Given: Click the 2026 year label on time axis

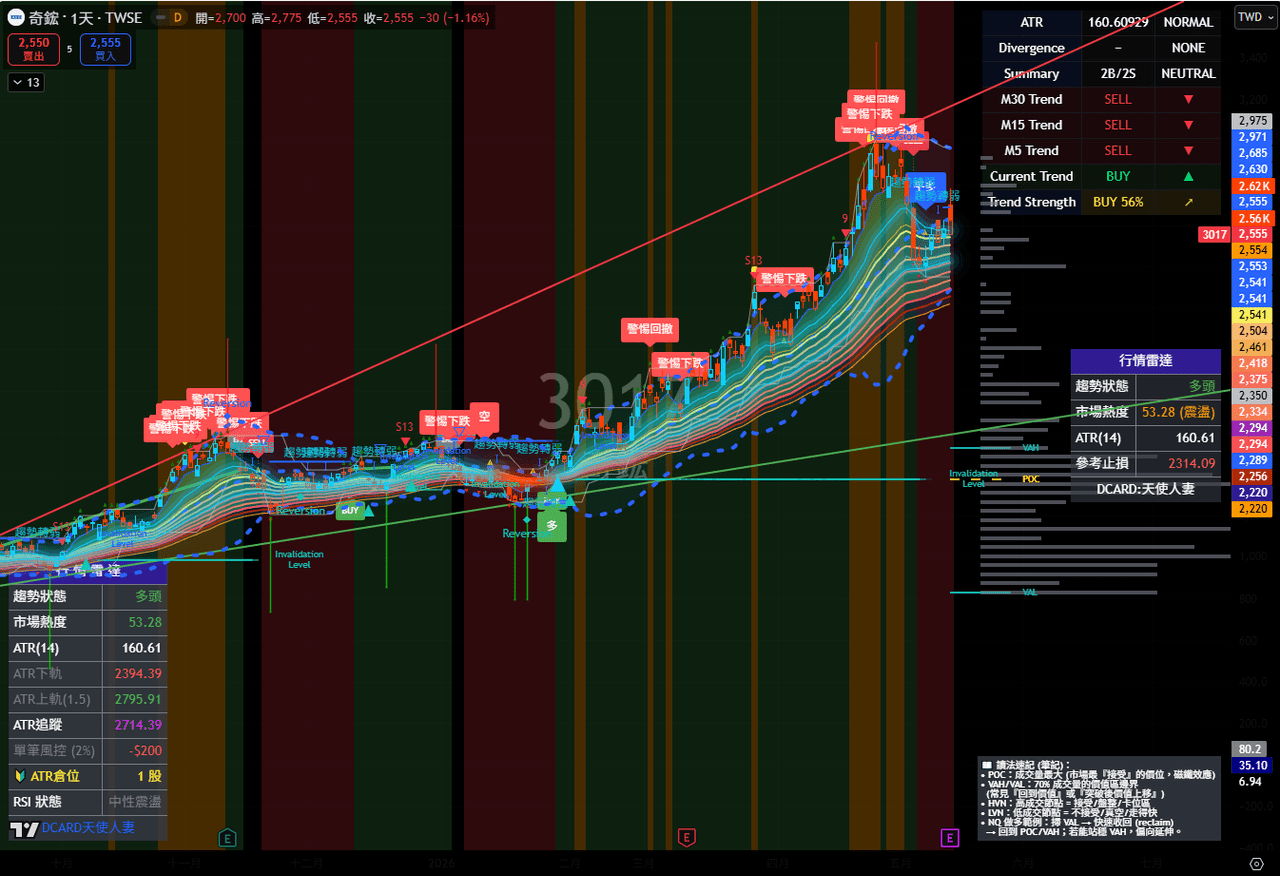Looking at the screenshot, I should click(x=441, y=863).
